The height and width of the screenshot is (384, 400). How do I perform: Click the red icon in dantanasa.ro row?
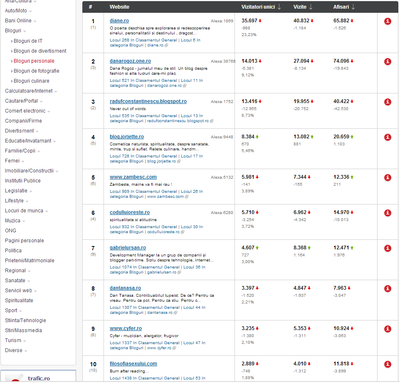(387, 289)
